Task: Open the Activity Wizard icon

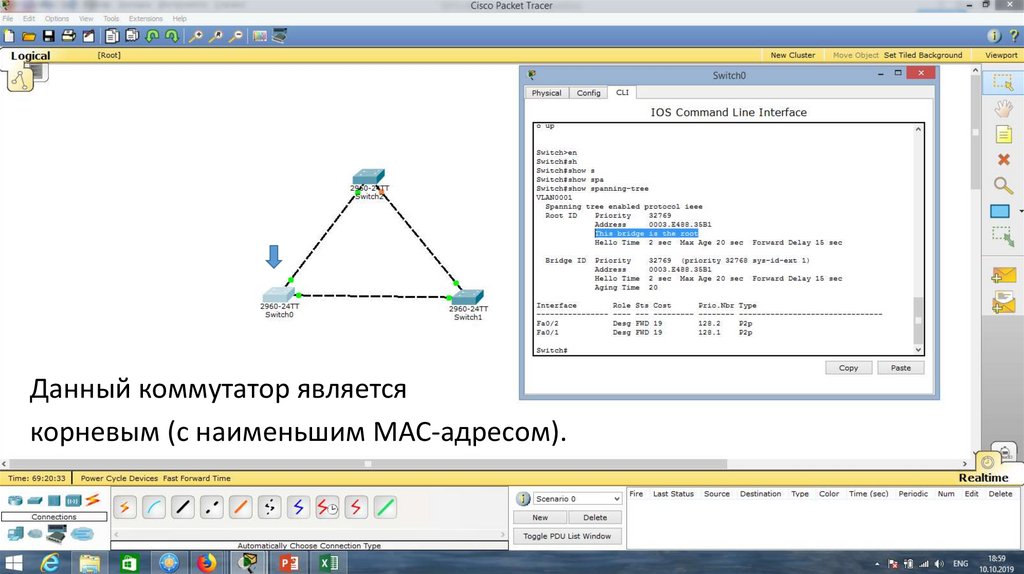Action: [88, 36]
